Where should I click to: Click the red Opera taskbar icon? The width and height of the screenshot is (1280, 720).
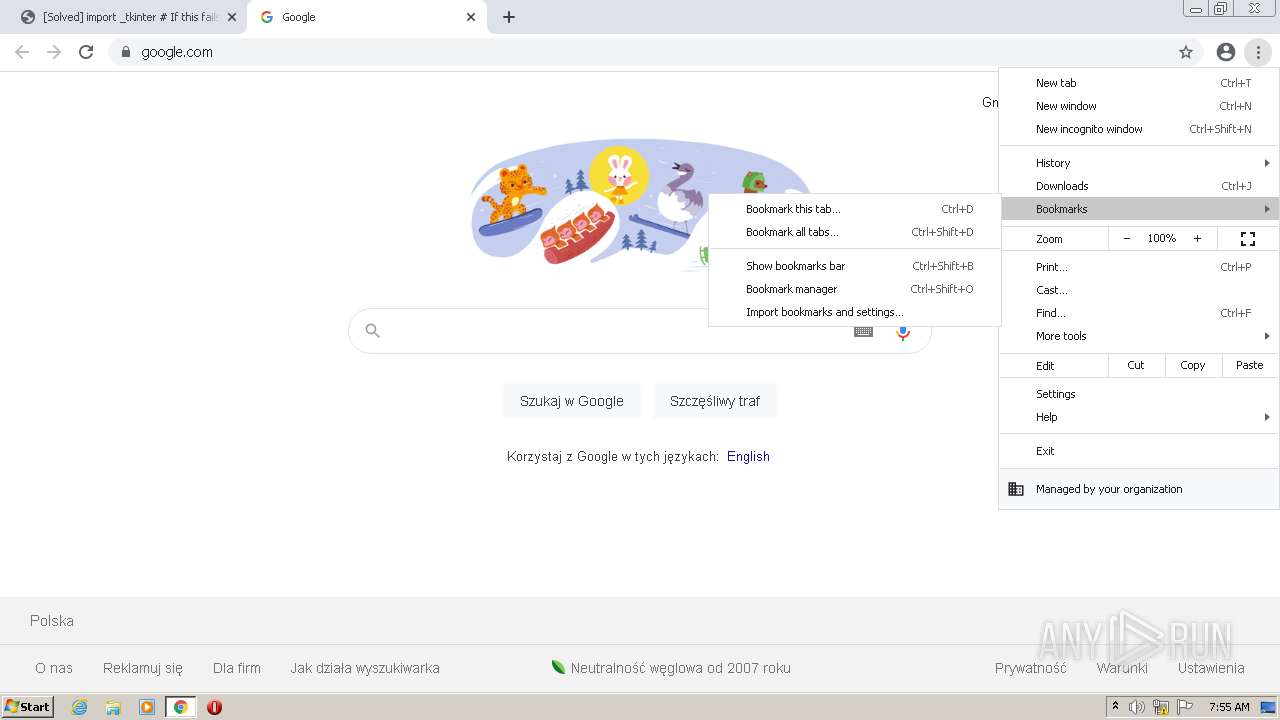(x=214, y=707)
